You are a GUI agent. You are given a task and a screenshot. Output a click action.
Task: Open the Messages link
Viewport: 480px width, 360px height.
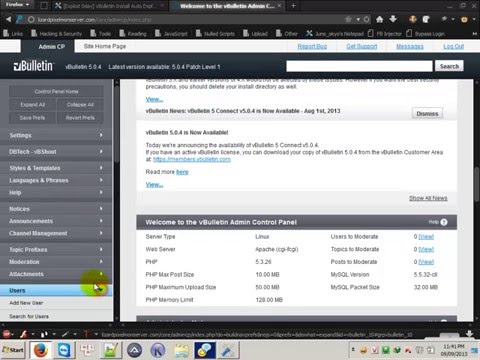pos(410,46)
